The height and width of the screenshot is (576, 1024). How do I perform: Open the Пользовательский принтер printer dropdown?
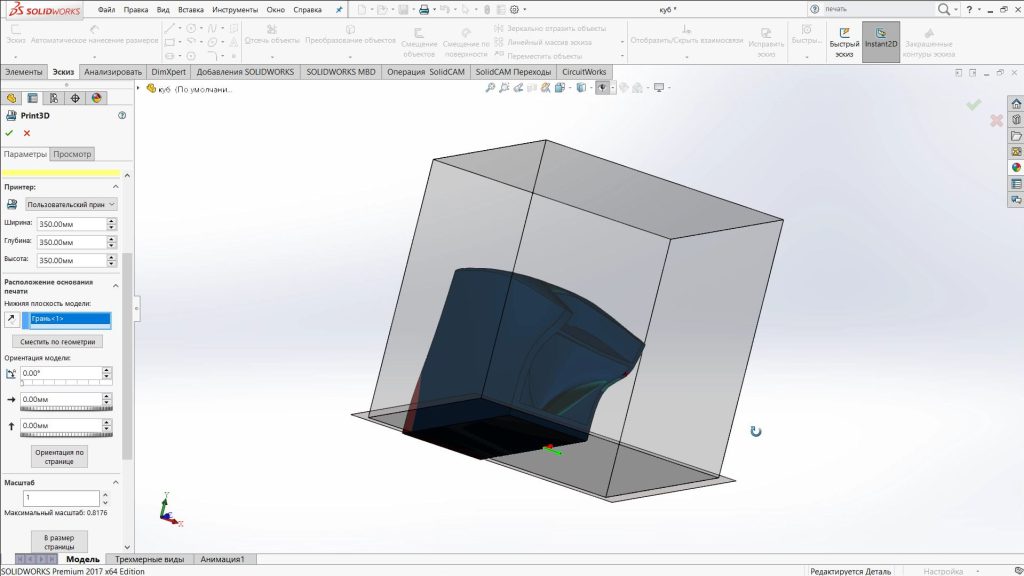pos(71,204)
